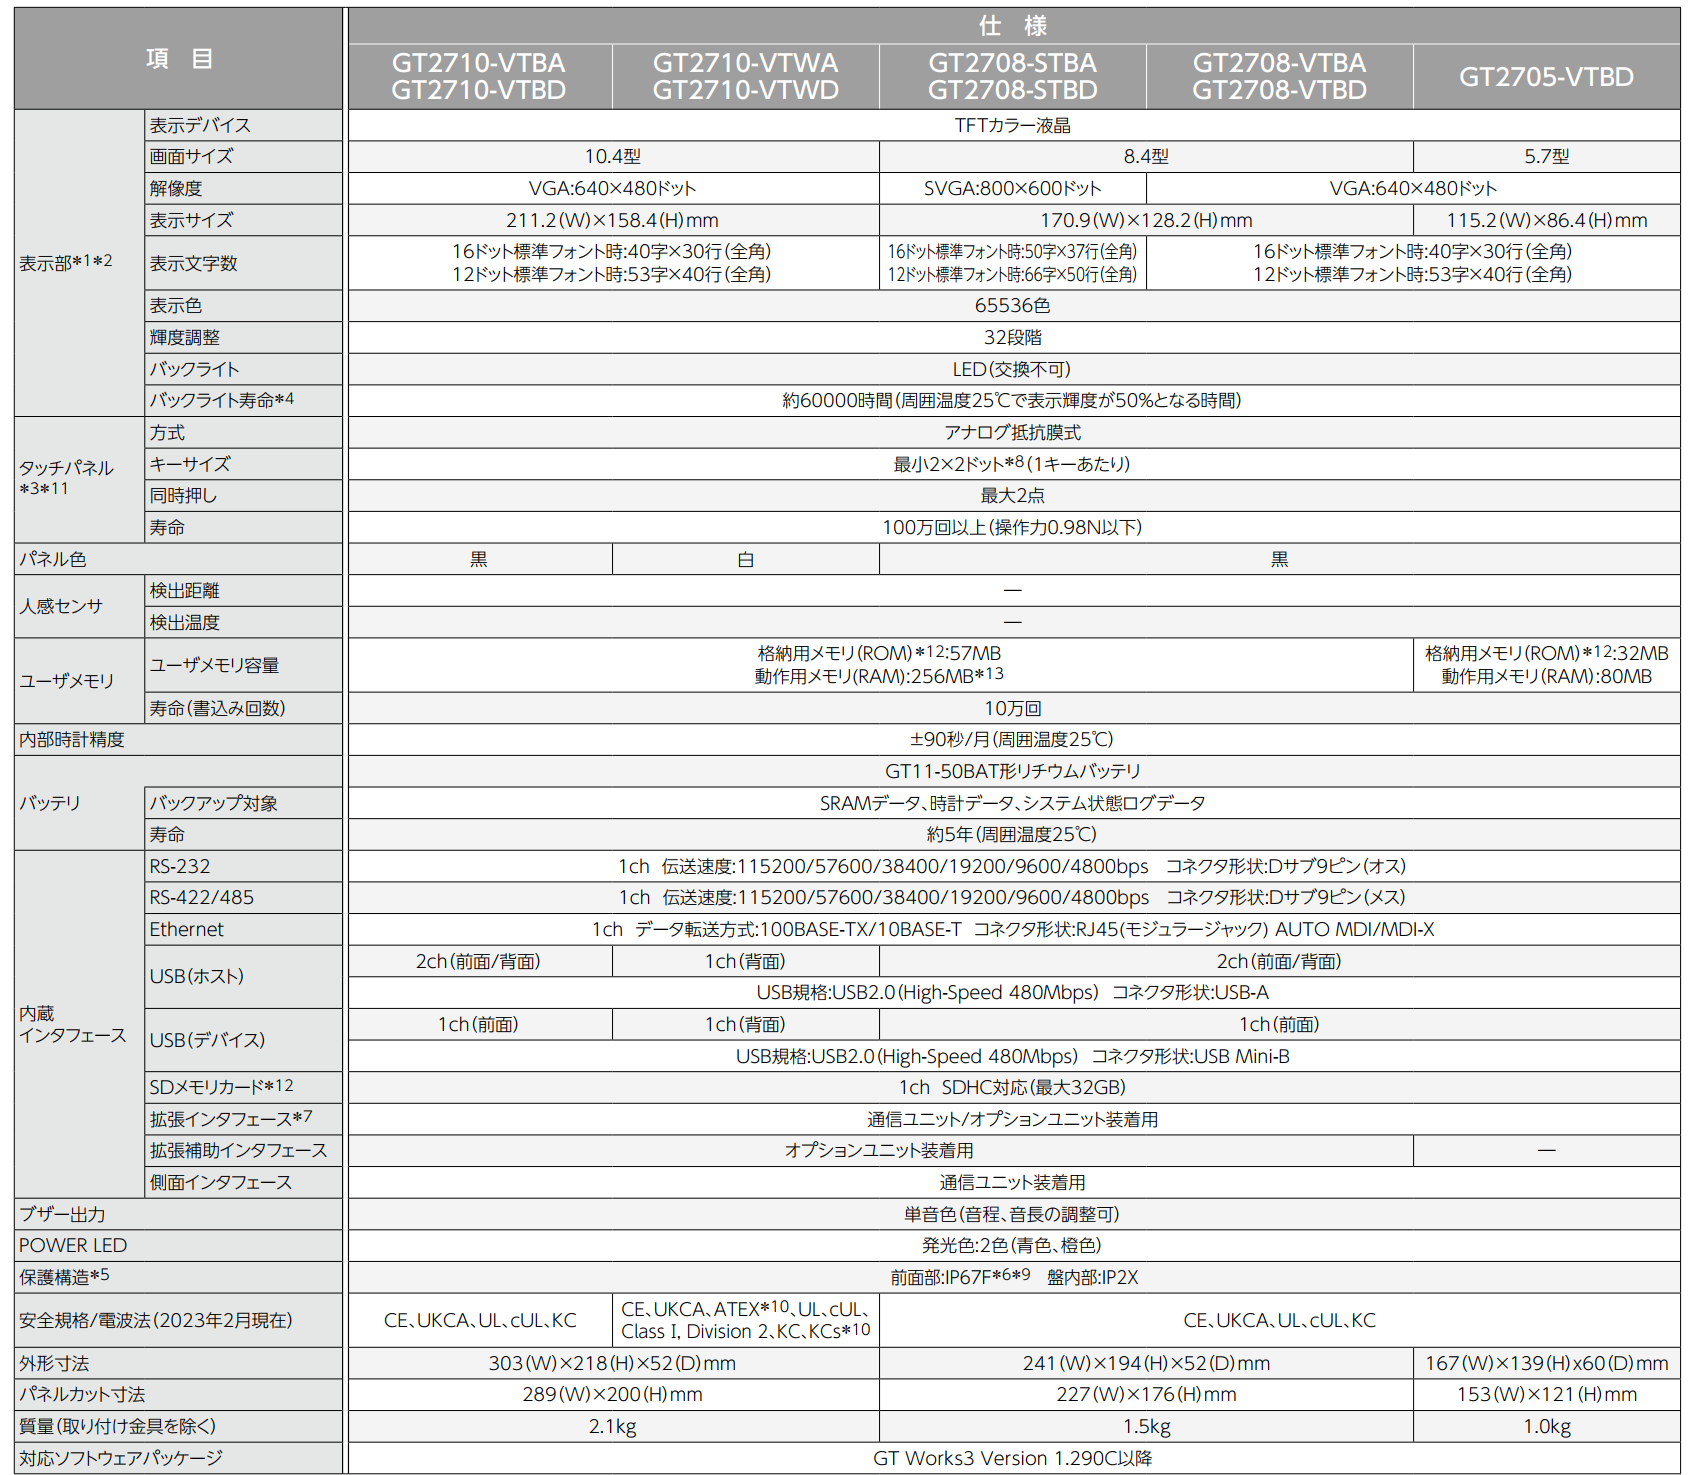Click the 303(W)×218(H)×52(D)mm dimension cell

[x=613, y=1364]
